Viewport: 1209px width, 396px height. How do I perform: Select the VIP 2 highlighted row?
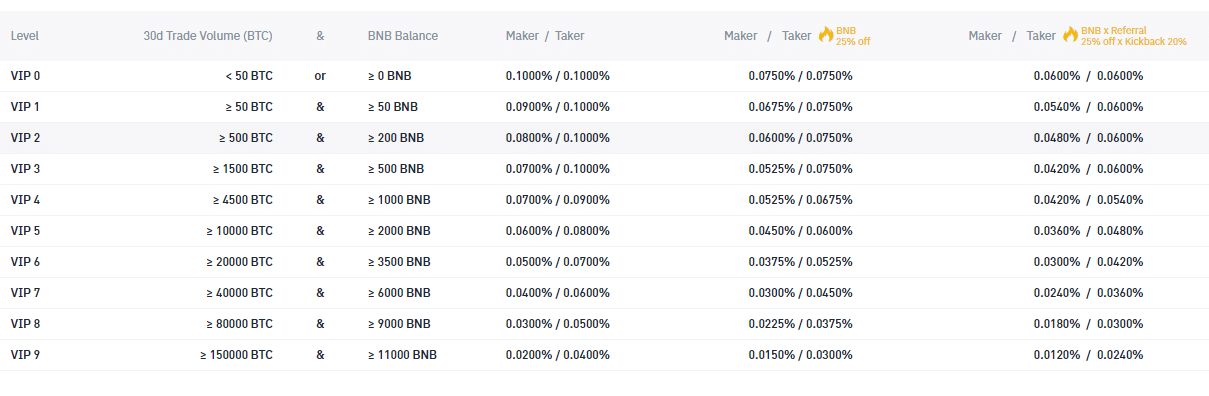pos(604,138)
